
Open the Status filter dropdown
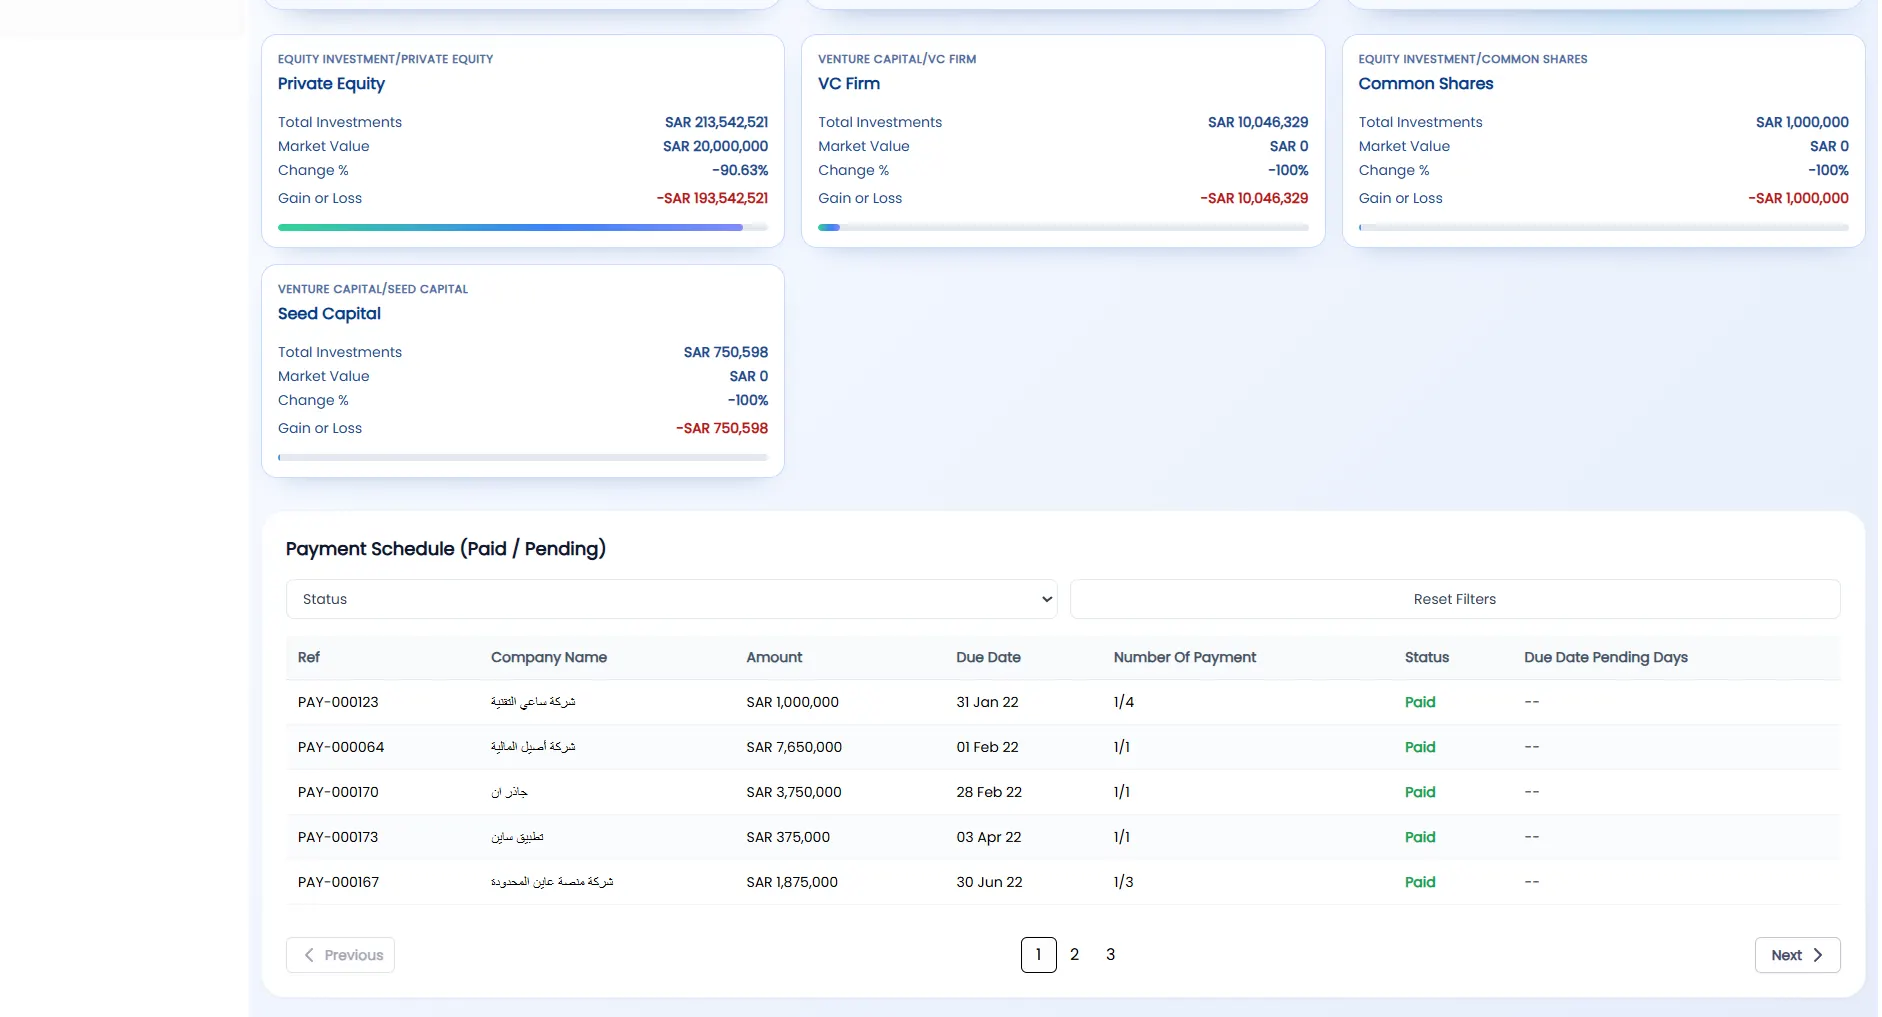tap(671, 599)
